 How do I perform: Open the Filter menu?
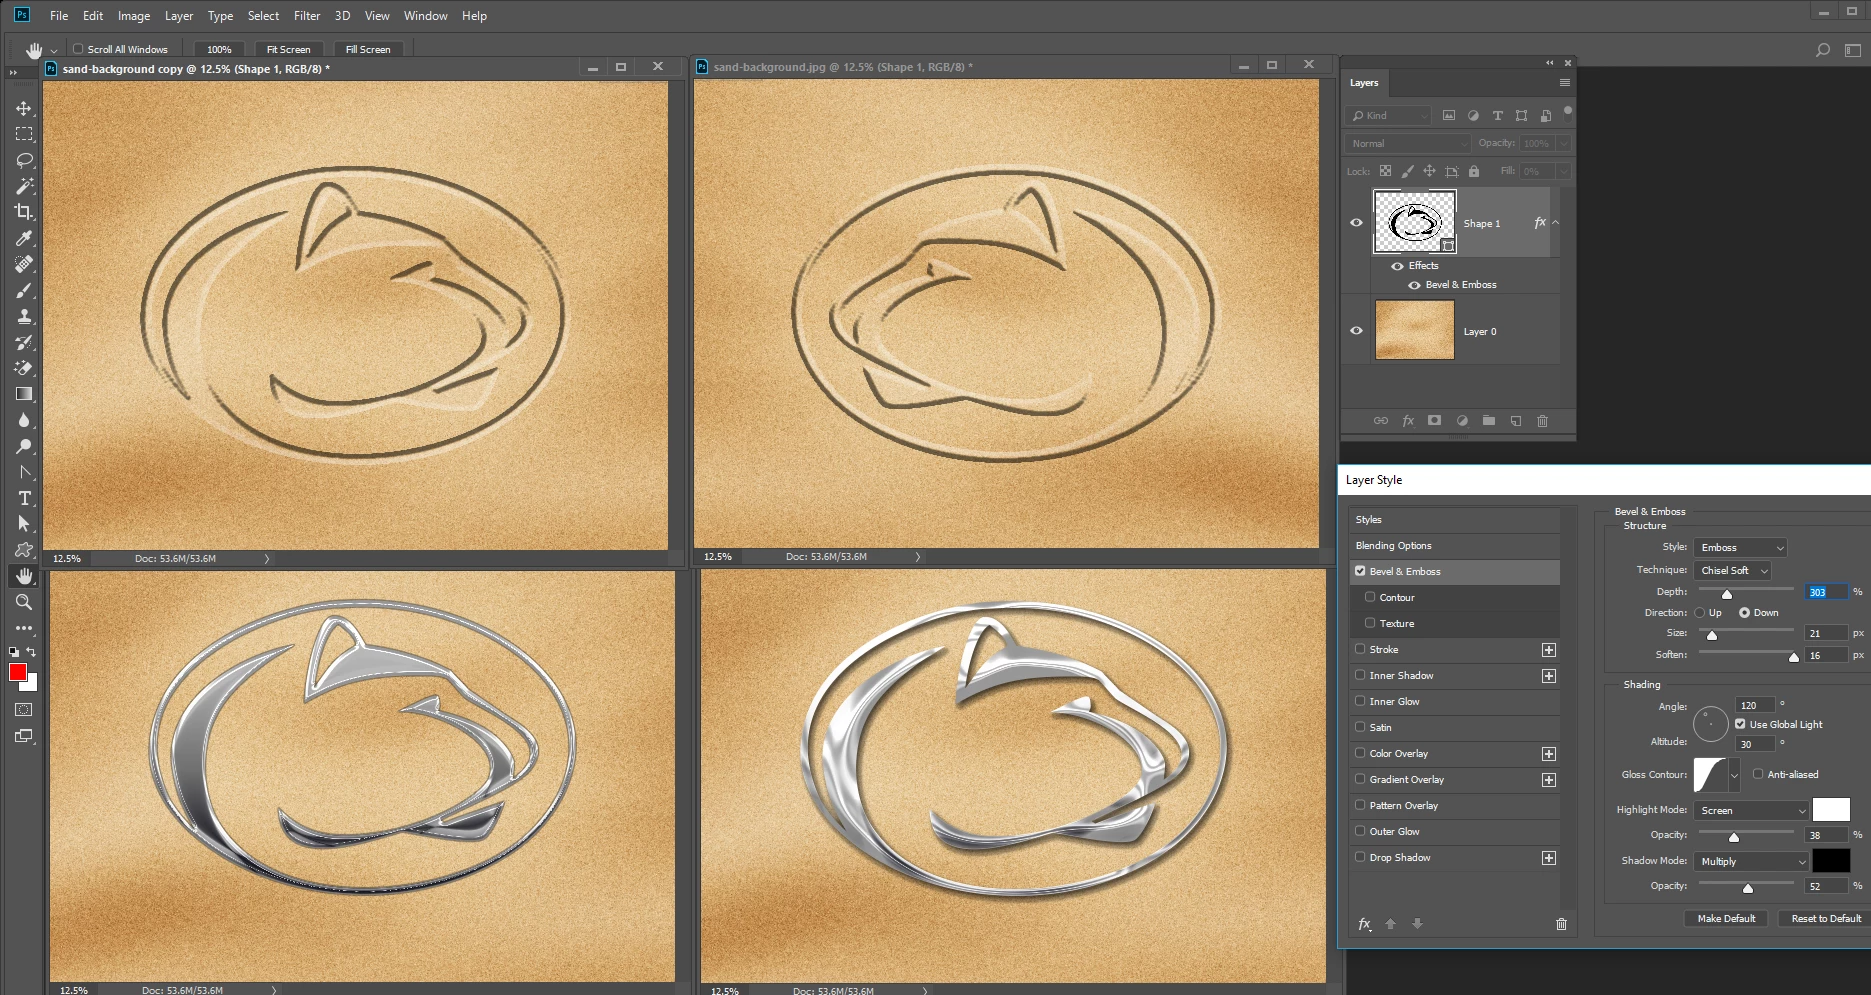coord(307,16)
